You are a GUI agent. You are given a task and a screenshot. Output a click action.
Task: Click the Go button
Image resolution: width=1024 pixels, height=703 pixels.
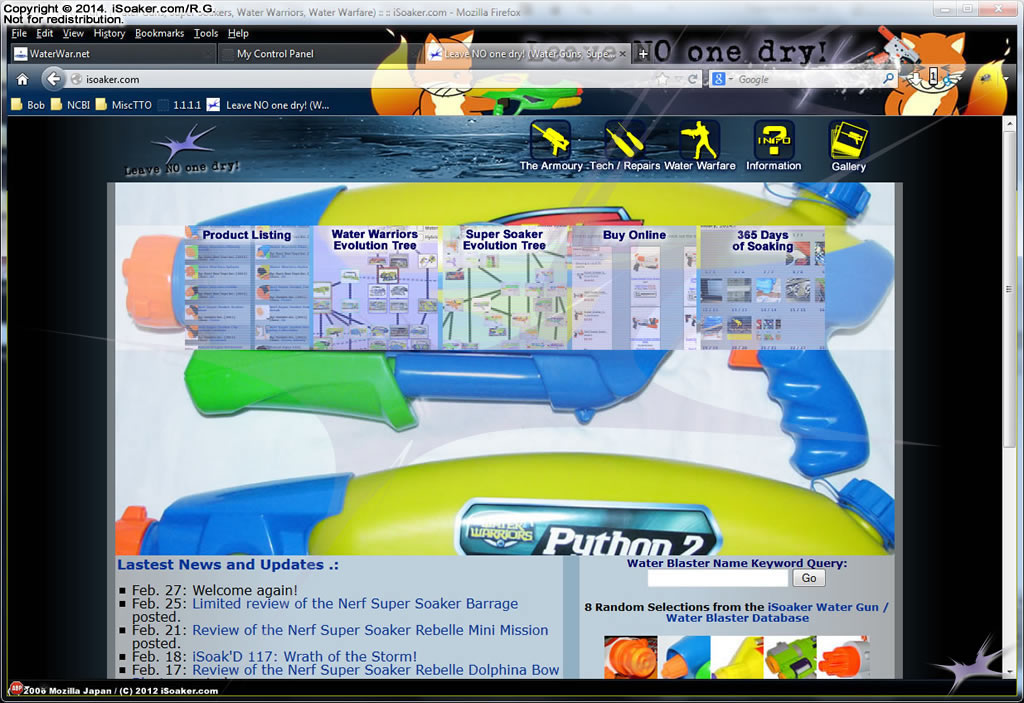click(x=809, y=578)
